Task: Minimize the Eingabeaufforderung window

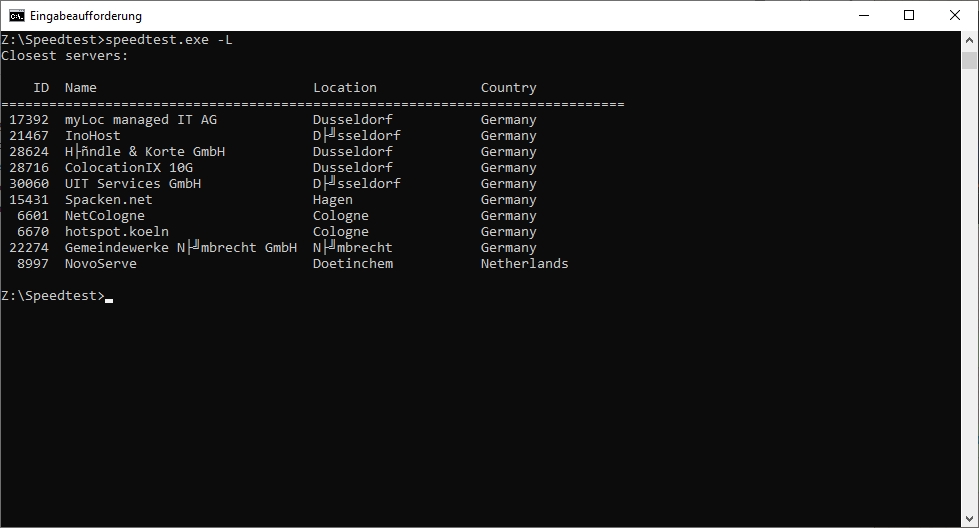Action: click(864, 16)
